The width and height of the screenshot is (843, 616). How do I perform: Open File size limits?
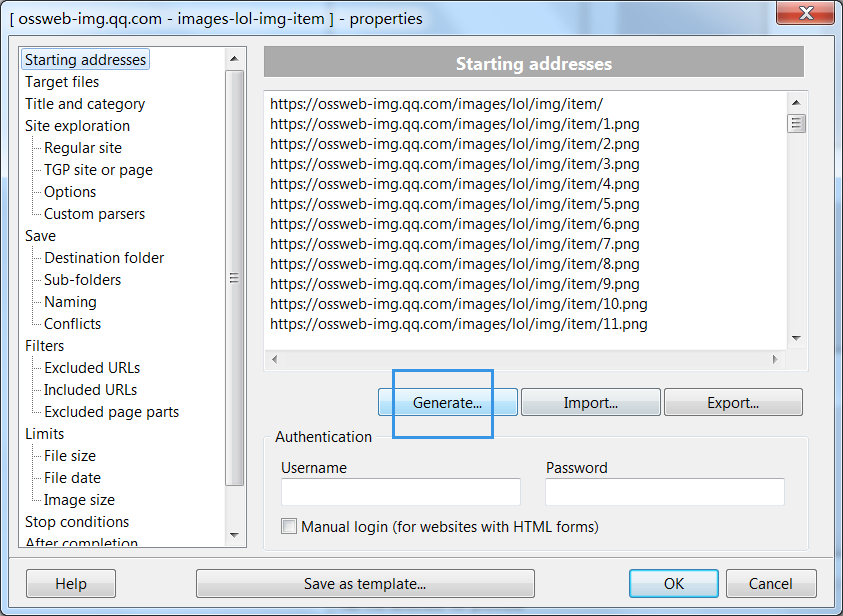click(70, 456)
